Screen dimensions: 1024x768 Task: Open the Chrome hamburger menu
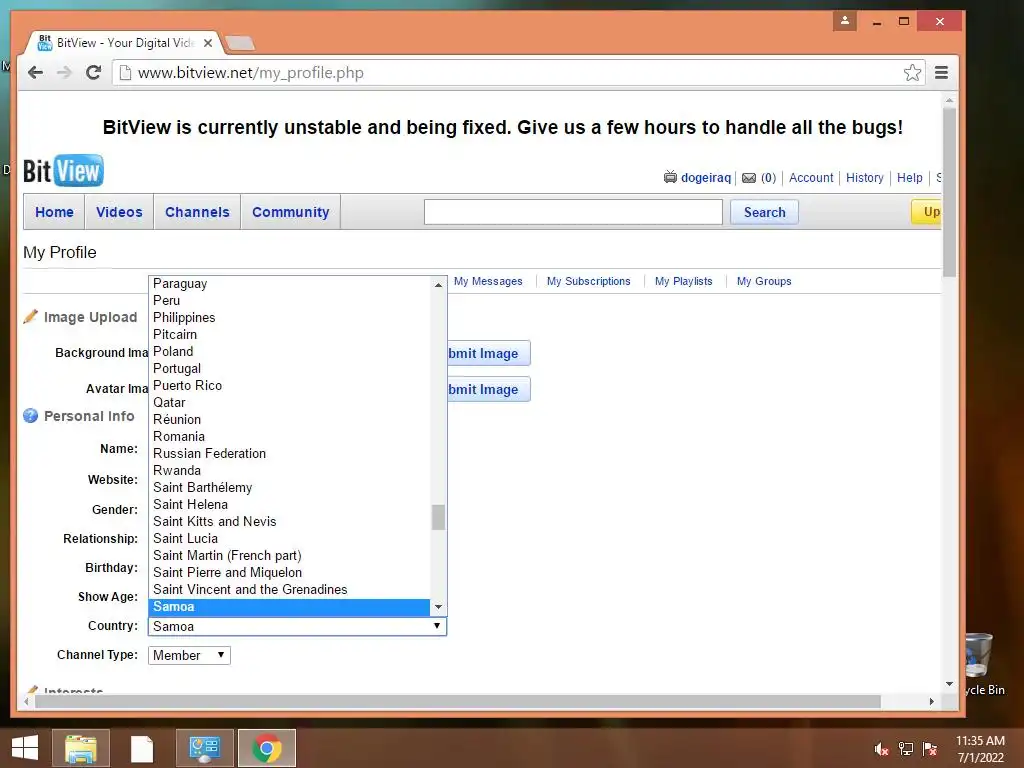pos(941,72)
